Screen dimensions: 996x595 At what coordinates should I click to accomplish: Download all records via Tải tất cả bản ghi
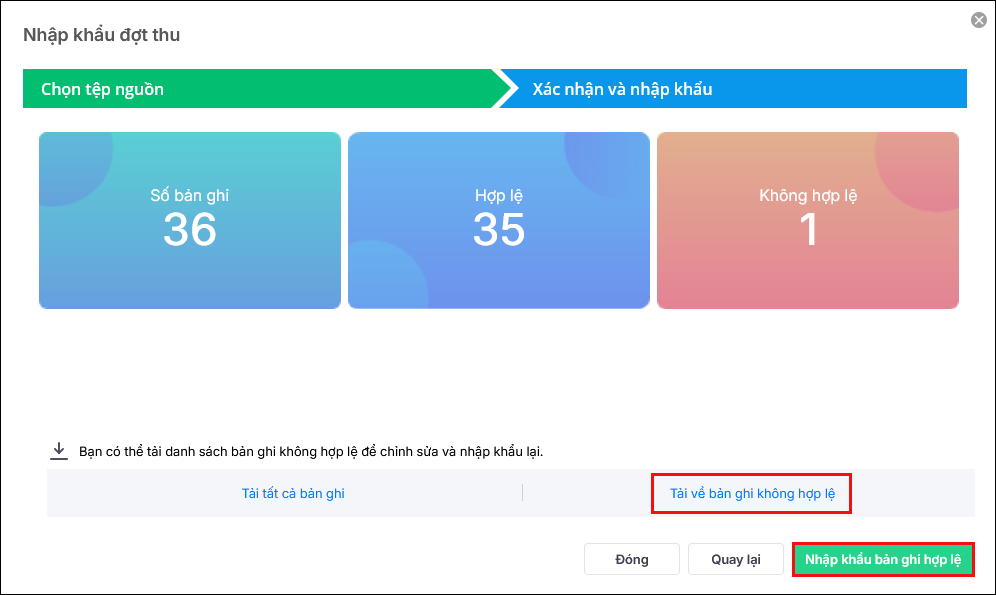(x=293, y=493)
